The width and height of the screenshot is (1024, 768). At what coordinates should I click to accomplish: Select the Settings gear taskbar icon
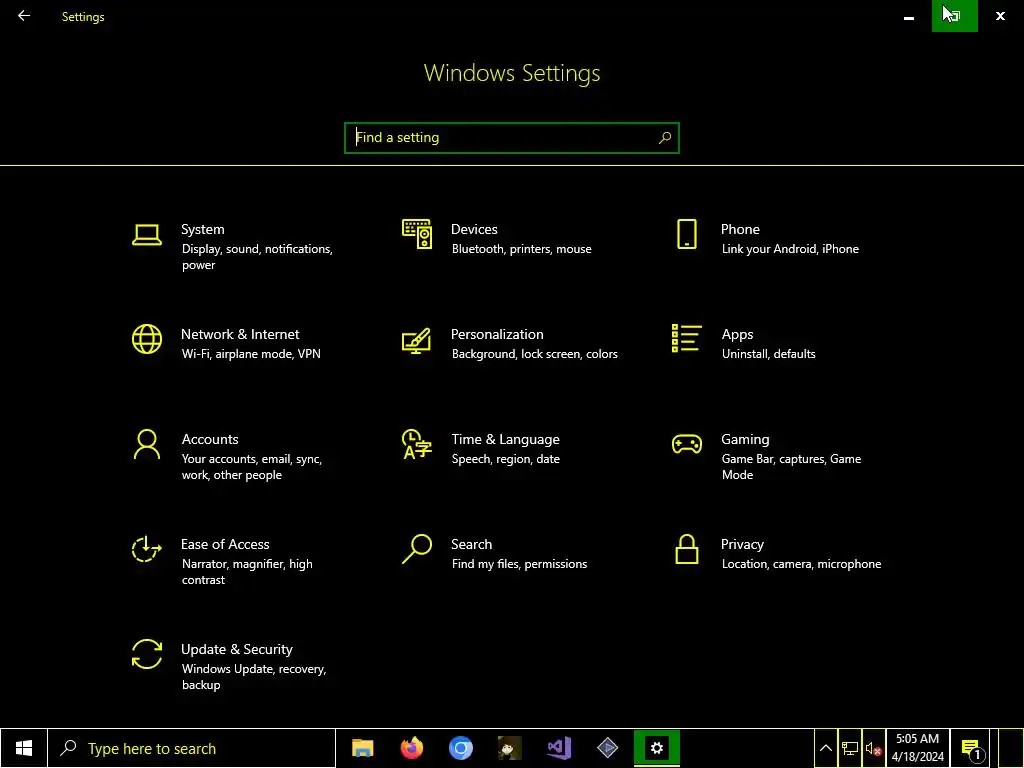[x=656, y=748]
